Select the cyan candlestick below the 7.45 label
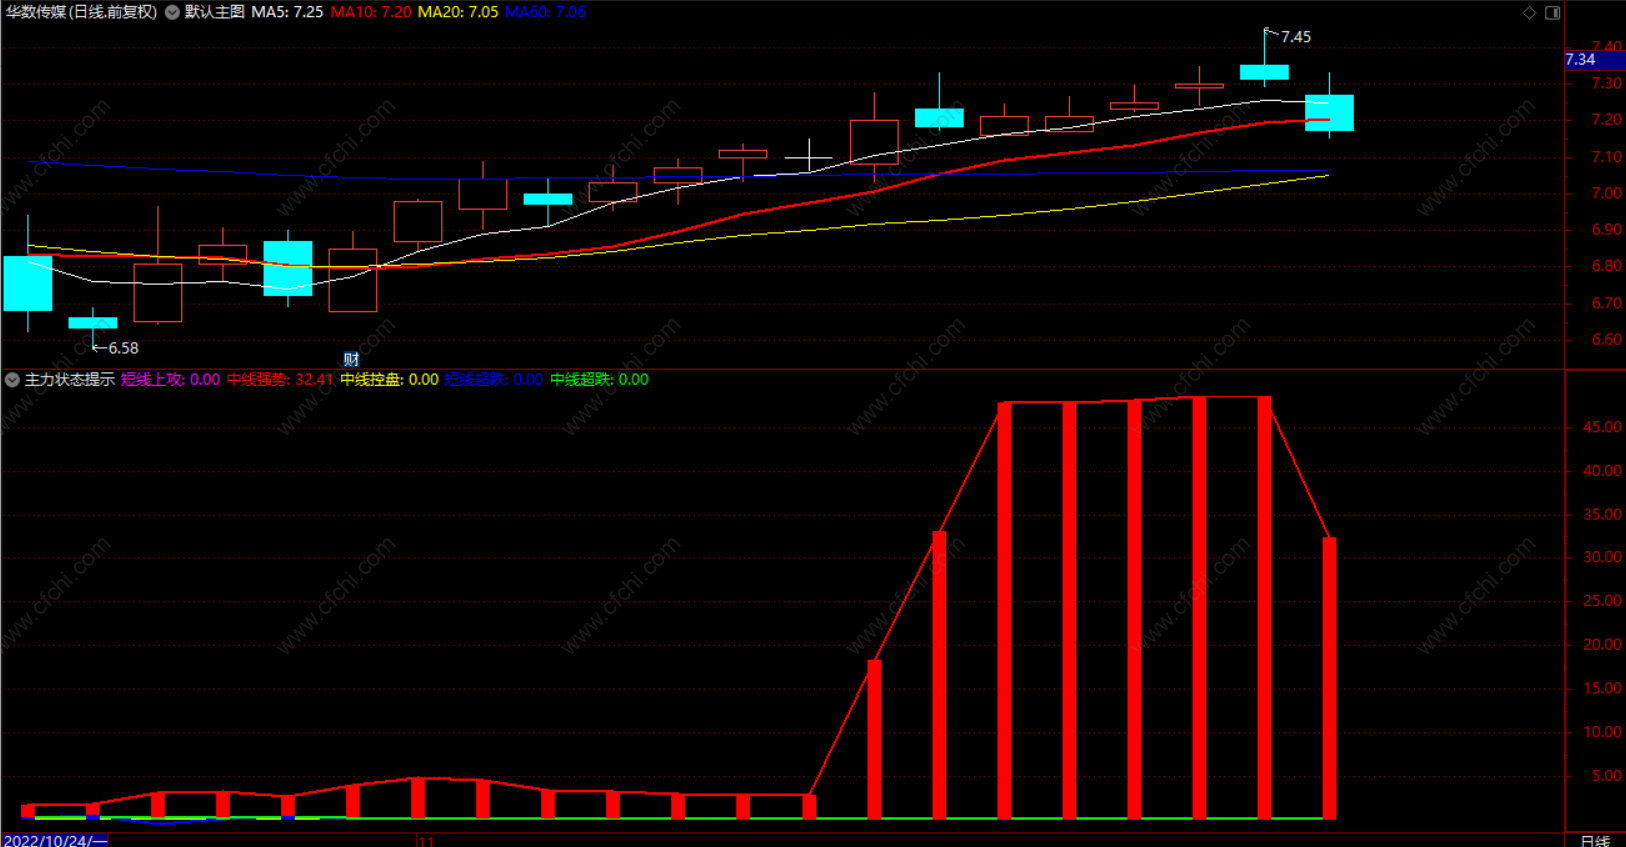This screenshot has height=847, width=1626. (1264, 72)
